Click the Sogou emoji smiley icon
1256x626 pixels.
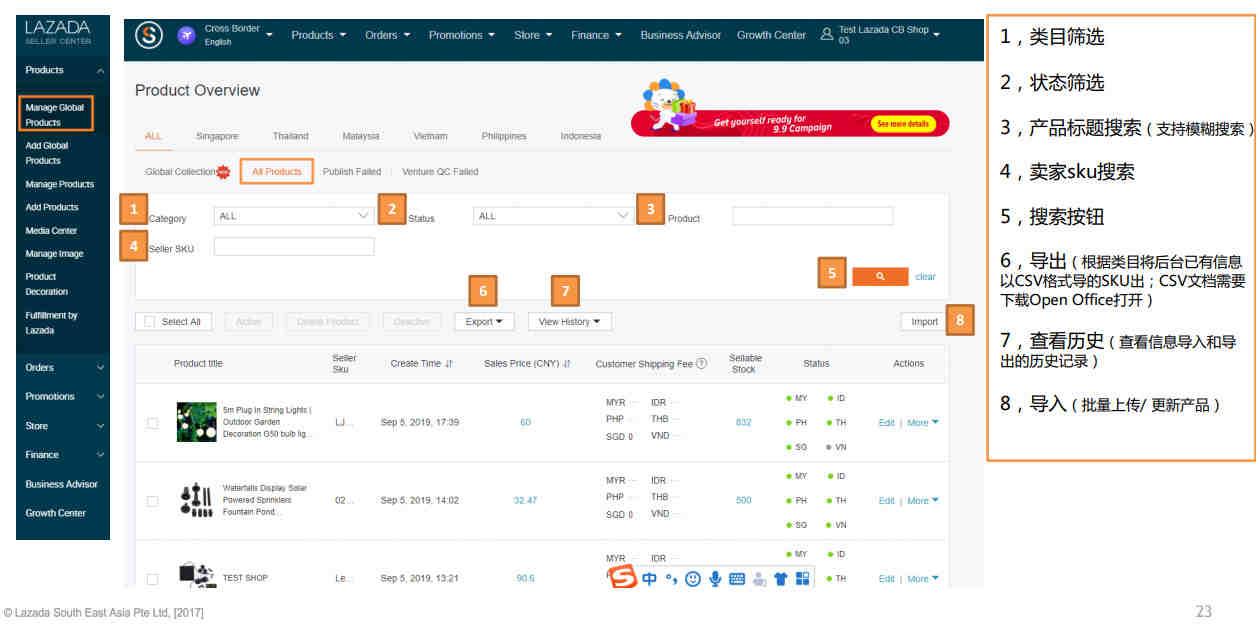pos(693,578)
